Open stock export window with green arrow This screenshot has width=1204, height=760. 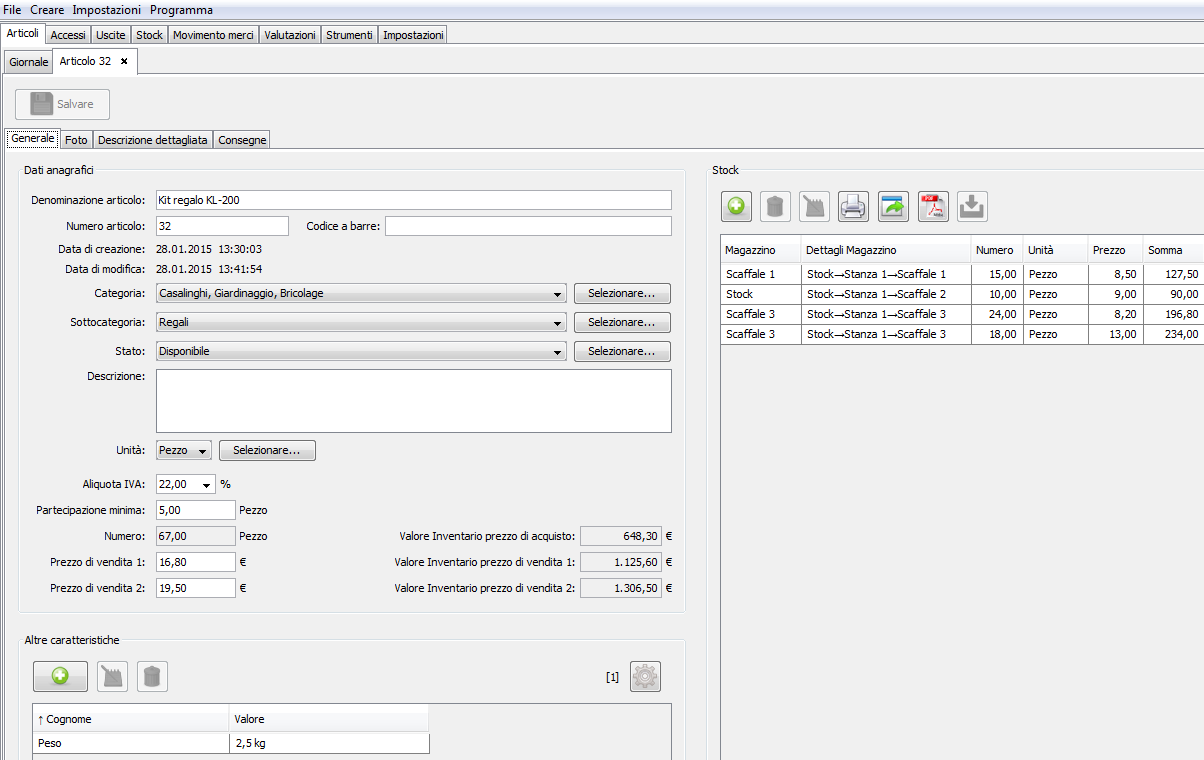893,207
